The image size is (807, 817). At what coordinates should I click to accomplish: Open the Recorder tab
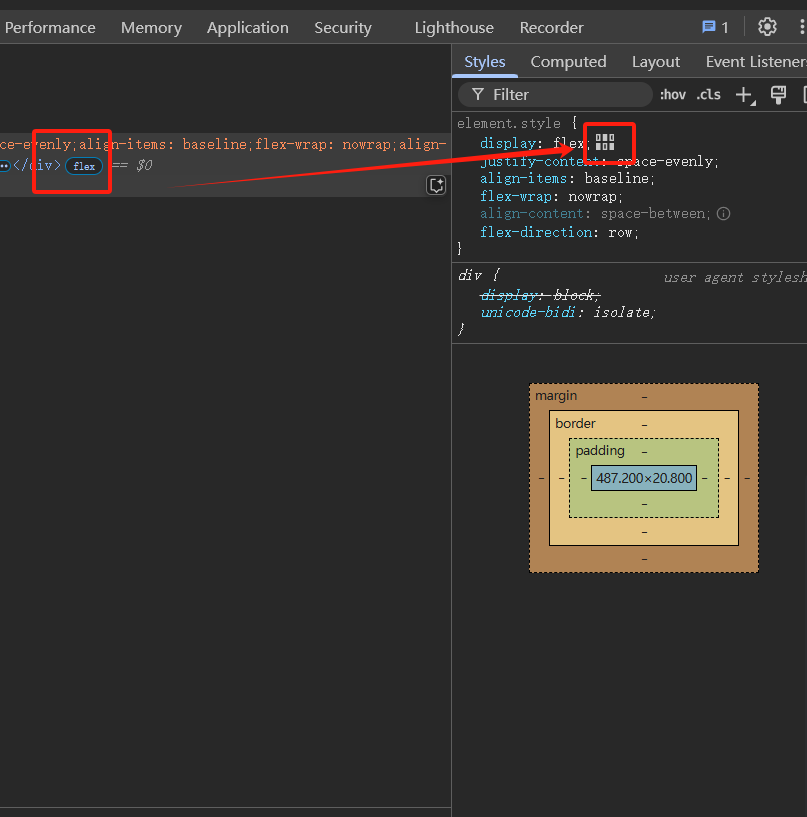click(551, 28)
